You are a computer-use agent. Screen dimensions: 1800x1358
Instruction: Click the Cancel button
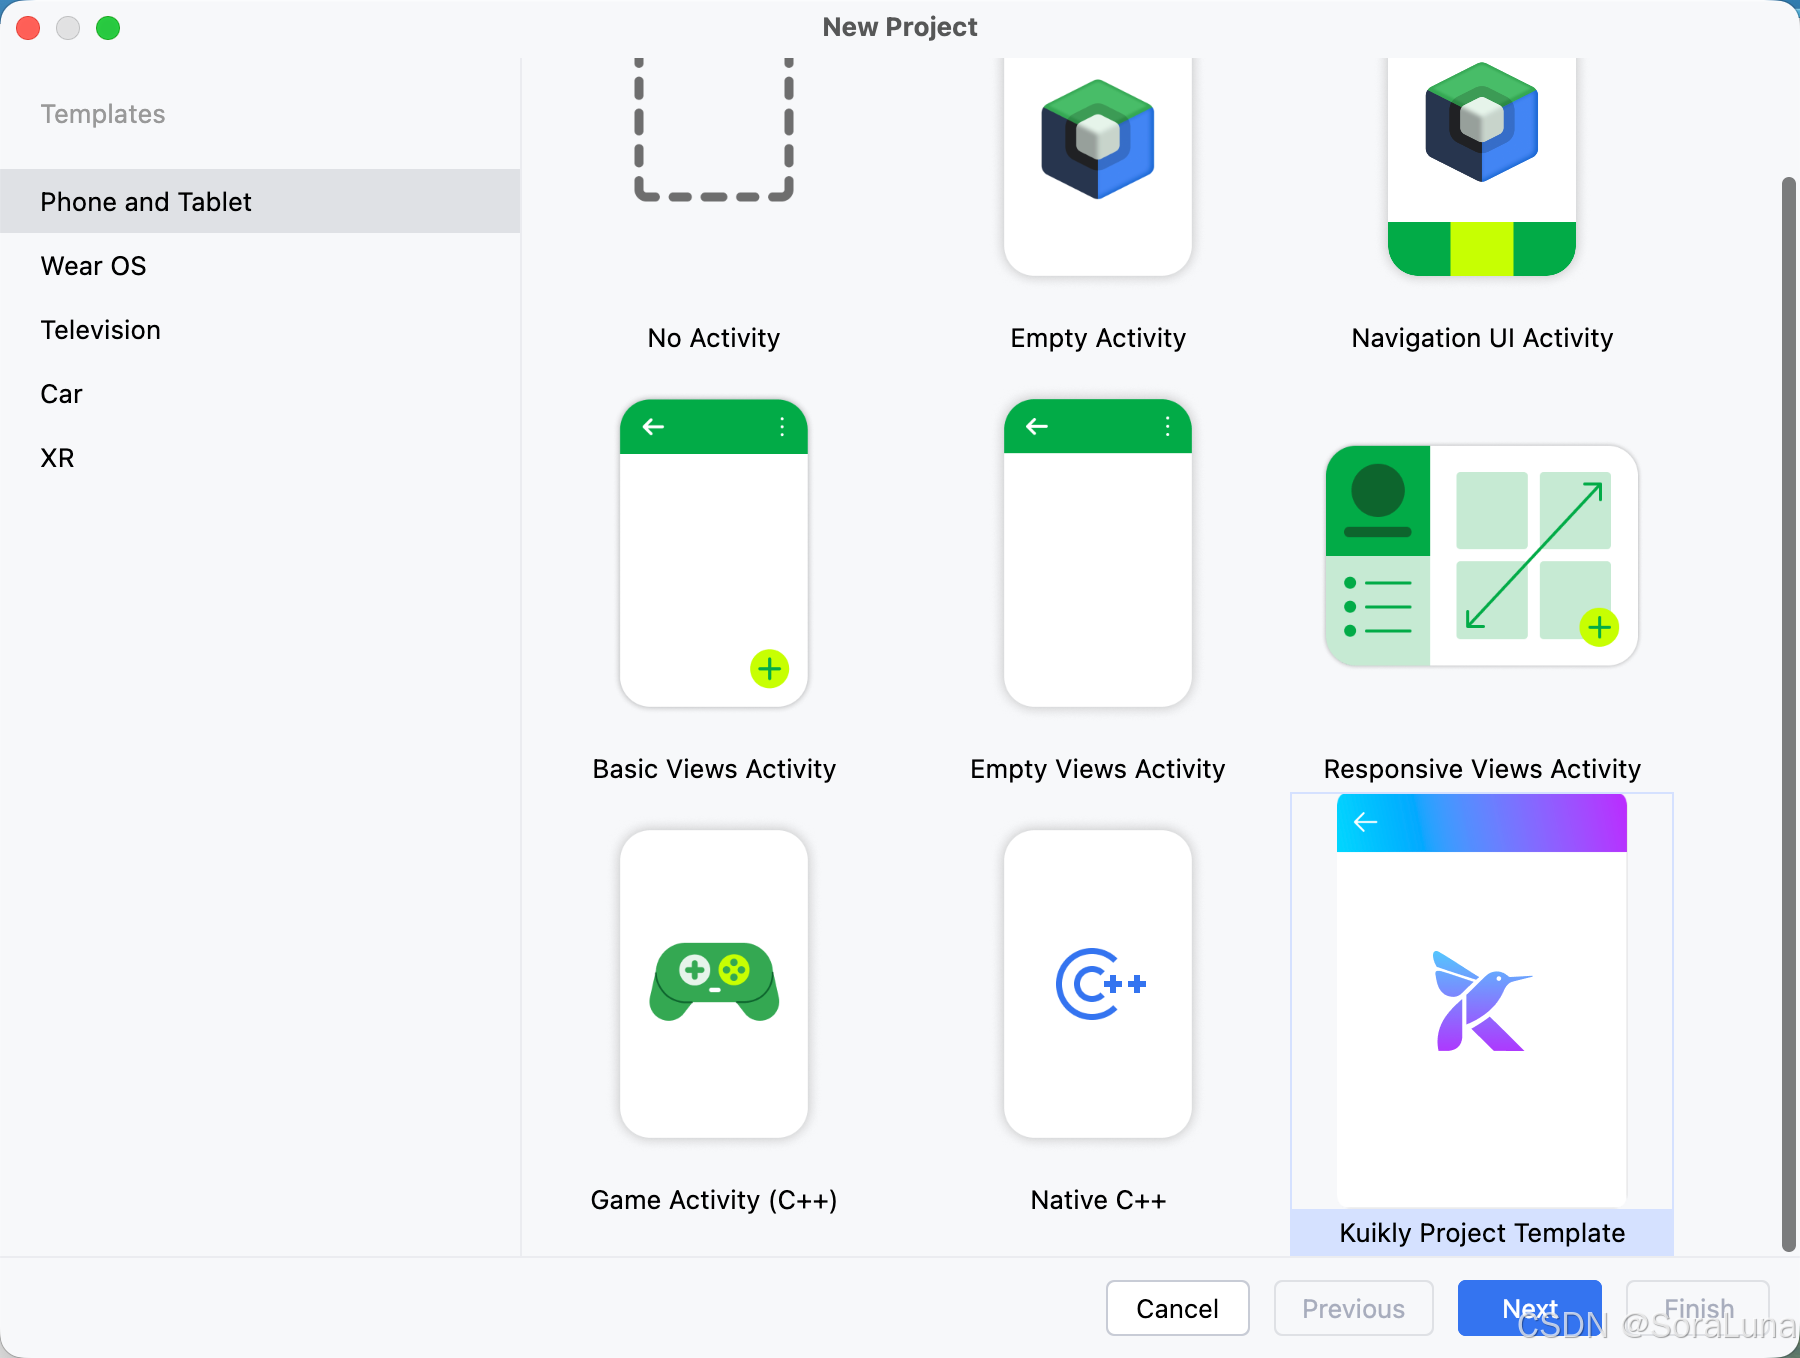click(1178, 1308)
